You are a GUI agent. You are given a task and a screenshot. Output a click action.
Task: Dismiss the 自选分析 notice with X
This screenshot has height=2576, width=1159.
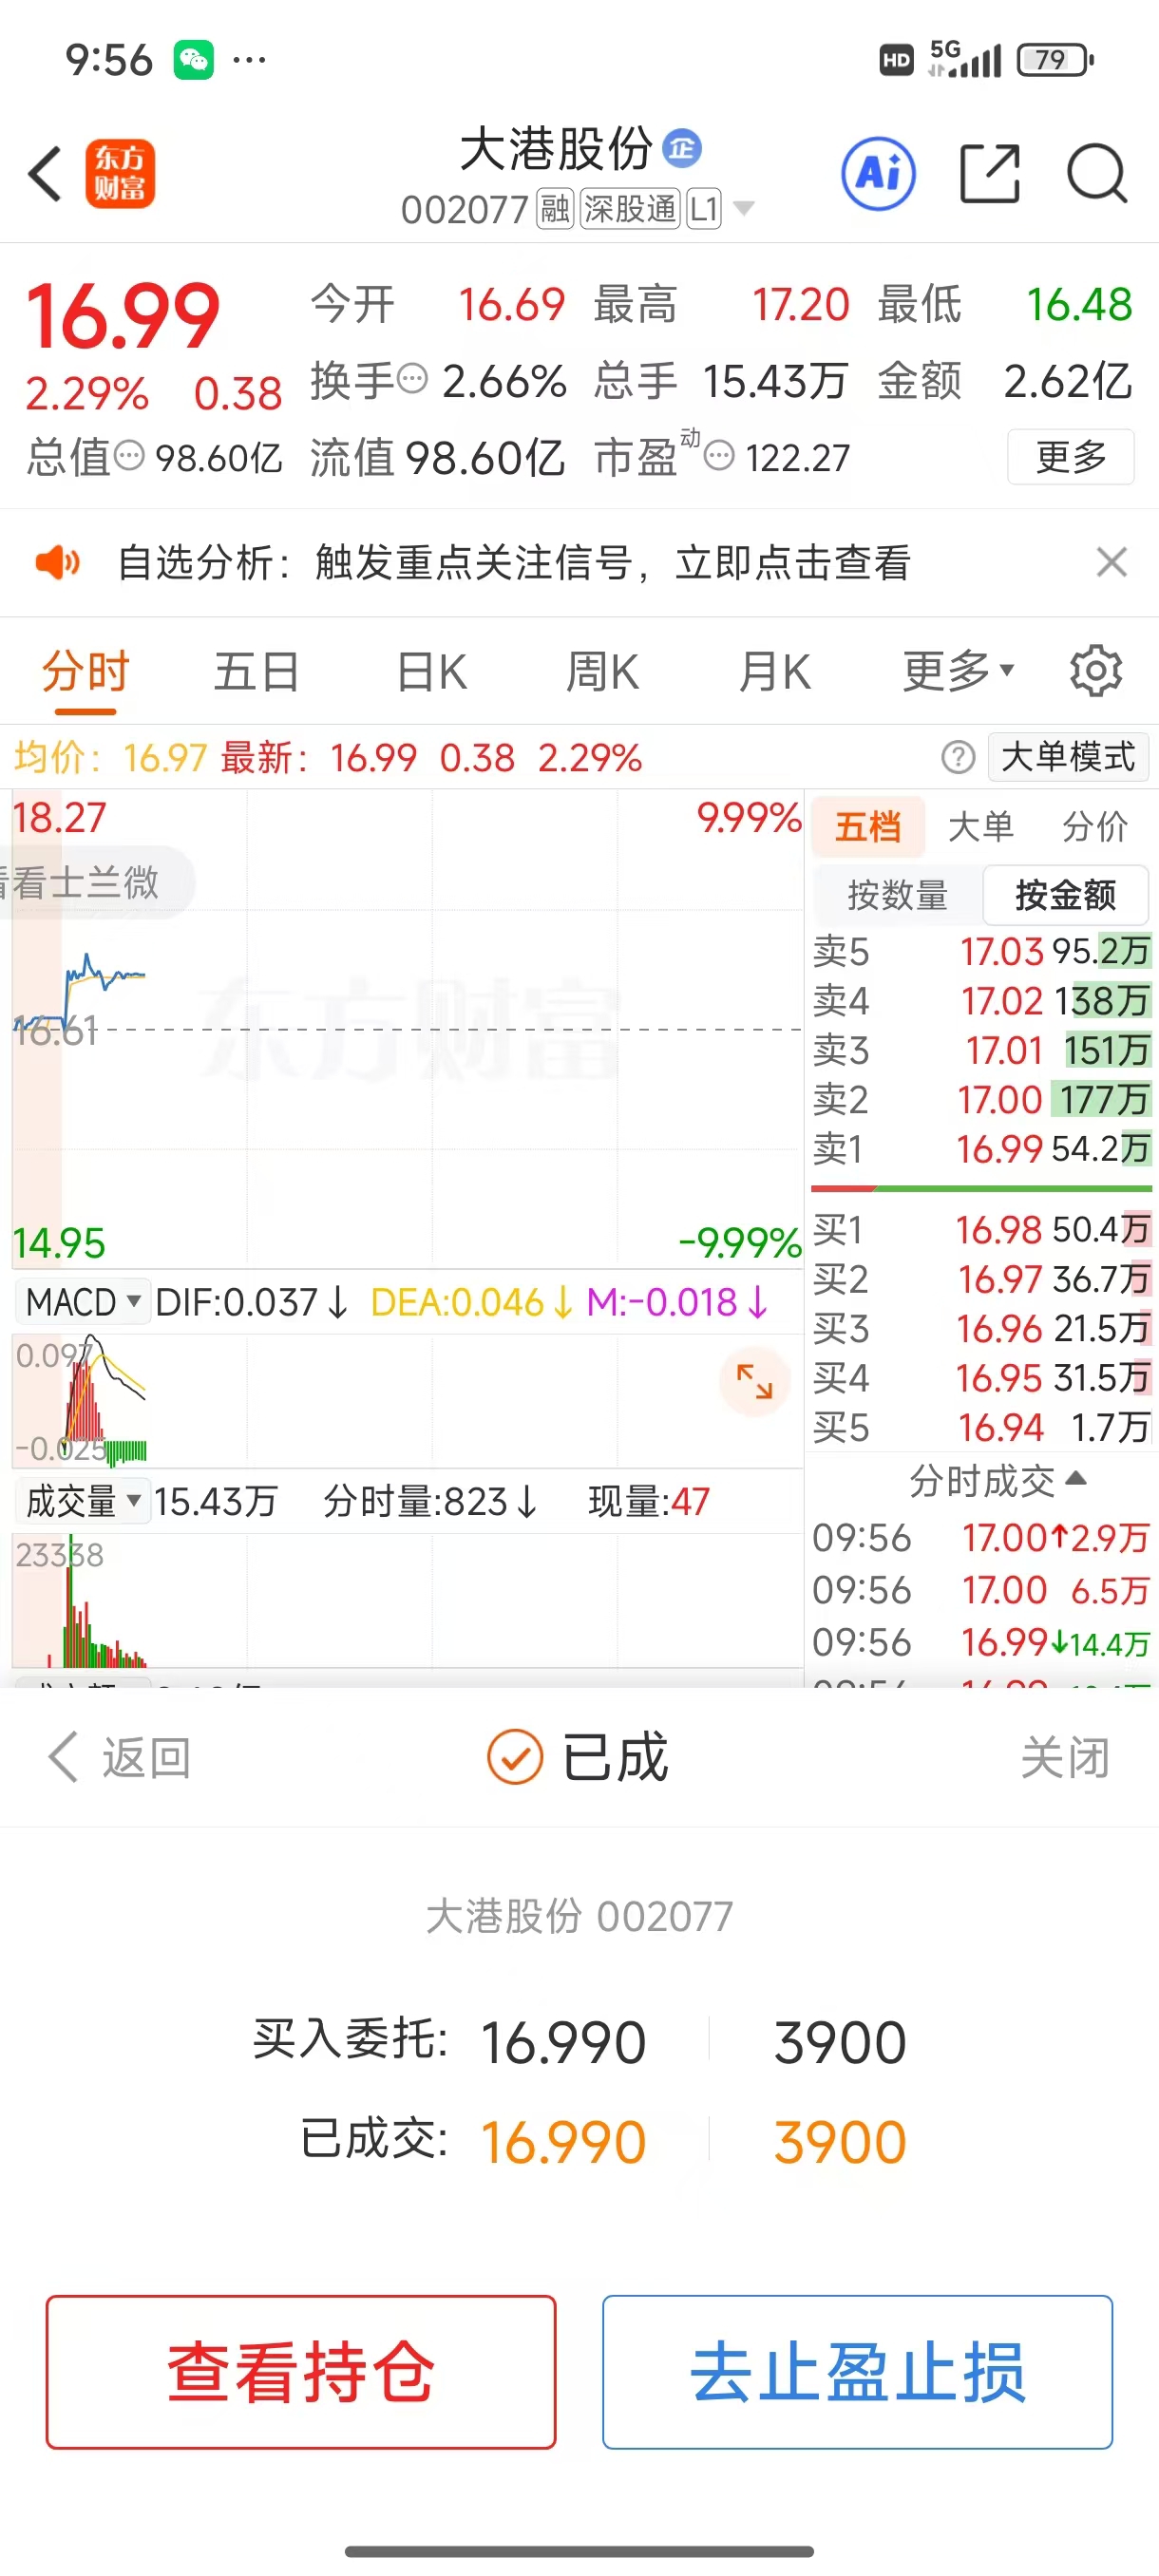tap(1111, 562)
